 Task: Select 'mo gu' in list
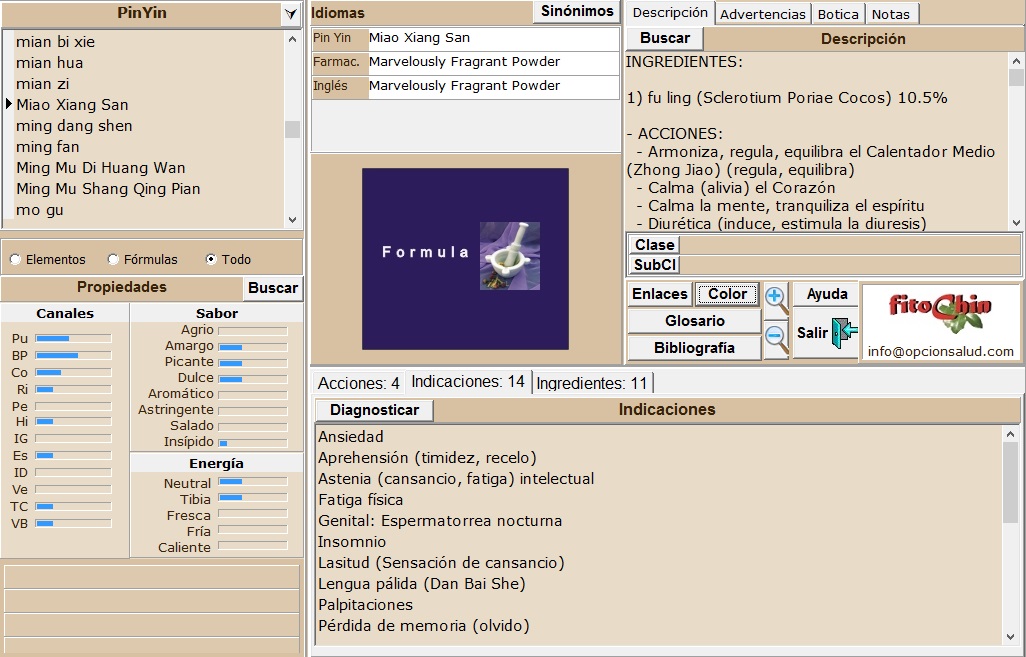point(39,210)
